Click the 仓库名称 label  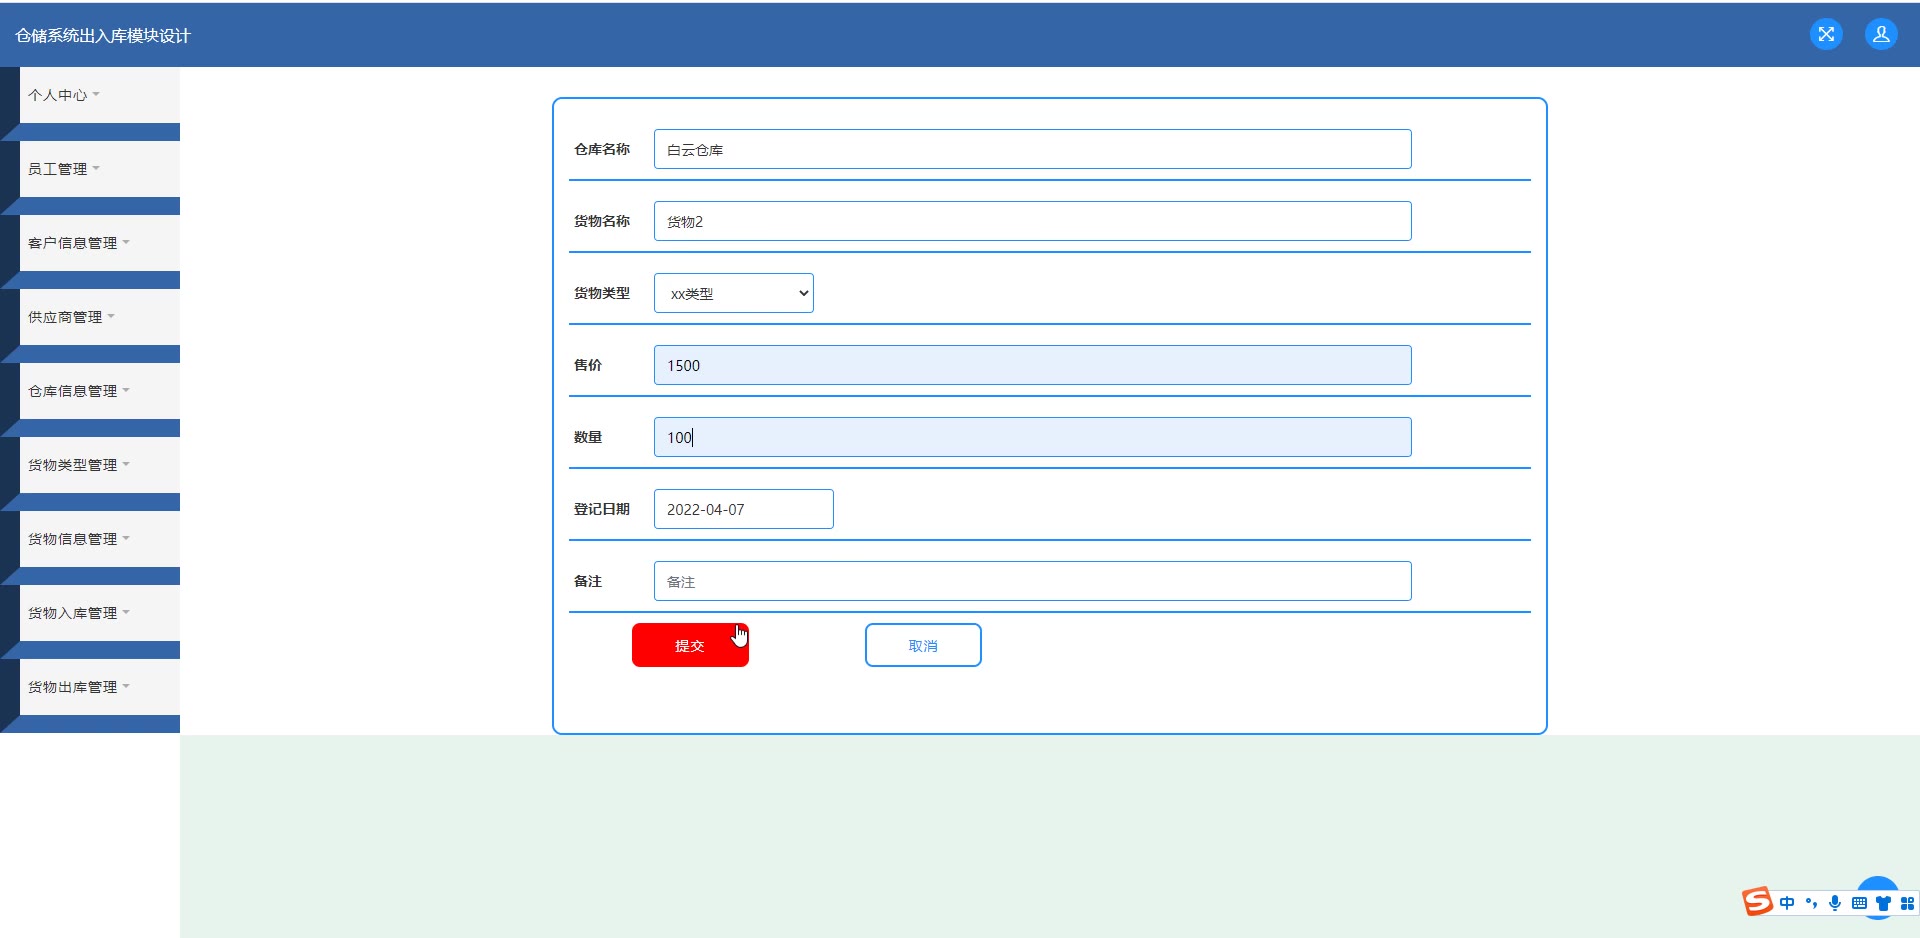tap(602, 149)
